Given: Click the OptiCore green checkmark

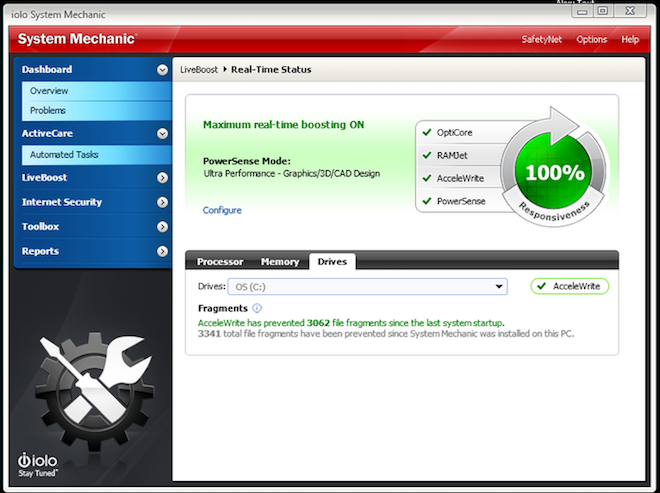Looking at the screenshot, I should pos(427,132).
